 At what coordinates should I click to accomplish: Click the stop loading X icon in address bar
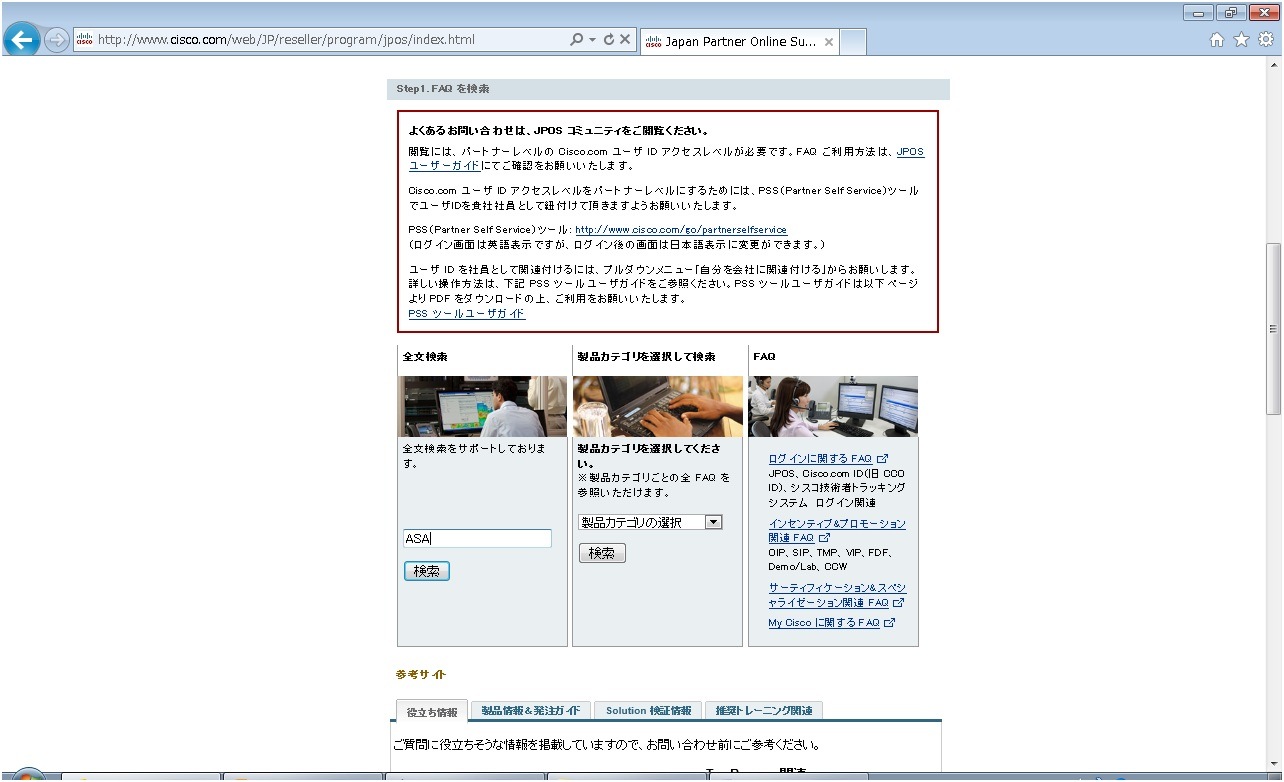click(625, 40)
